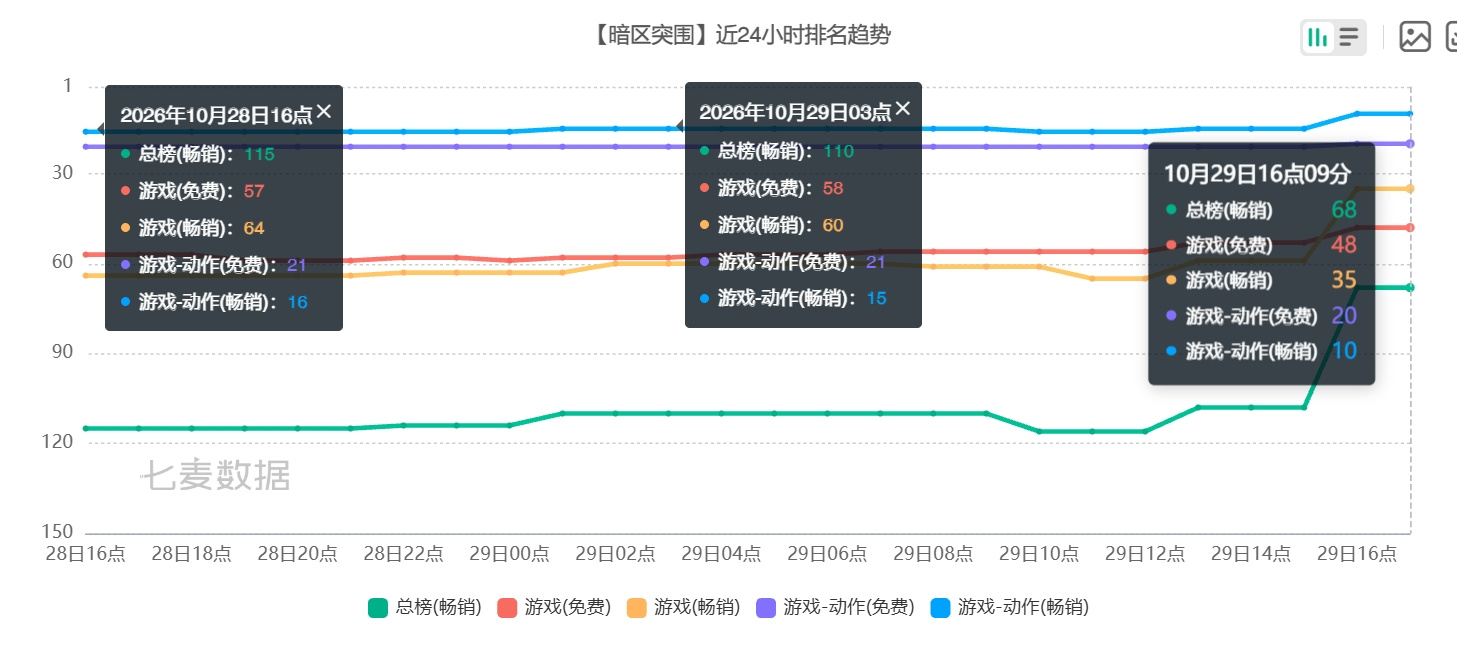The width and height of the screenshot is (1457, 657).
Task: Switch to the list view icon
Action: tap(1349, 38)
